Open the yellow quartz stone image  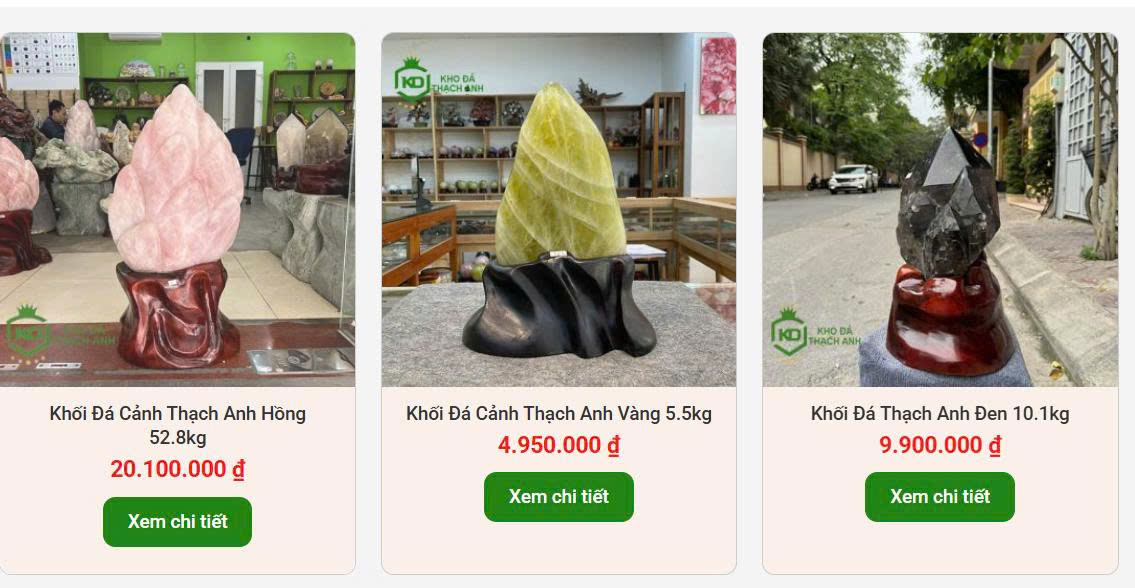click(559, 210)
